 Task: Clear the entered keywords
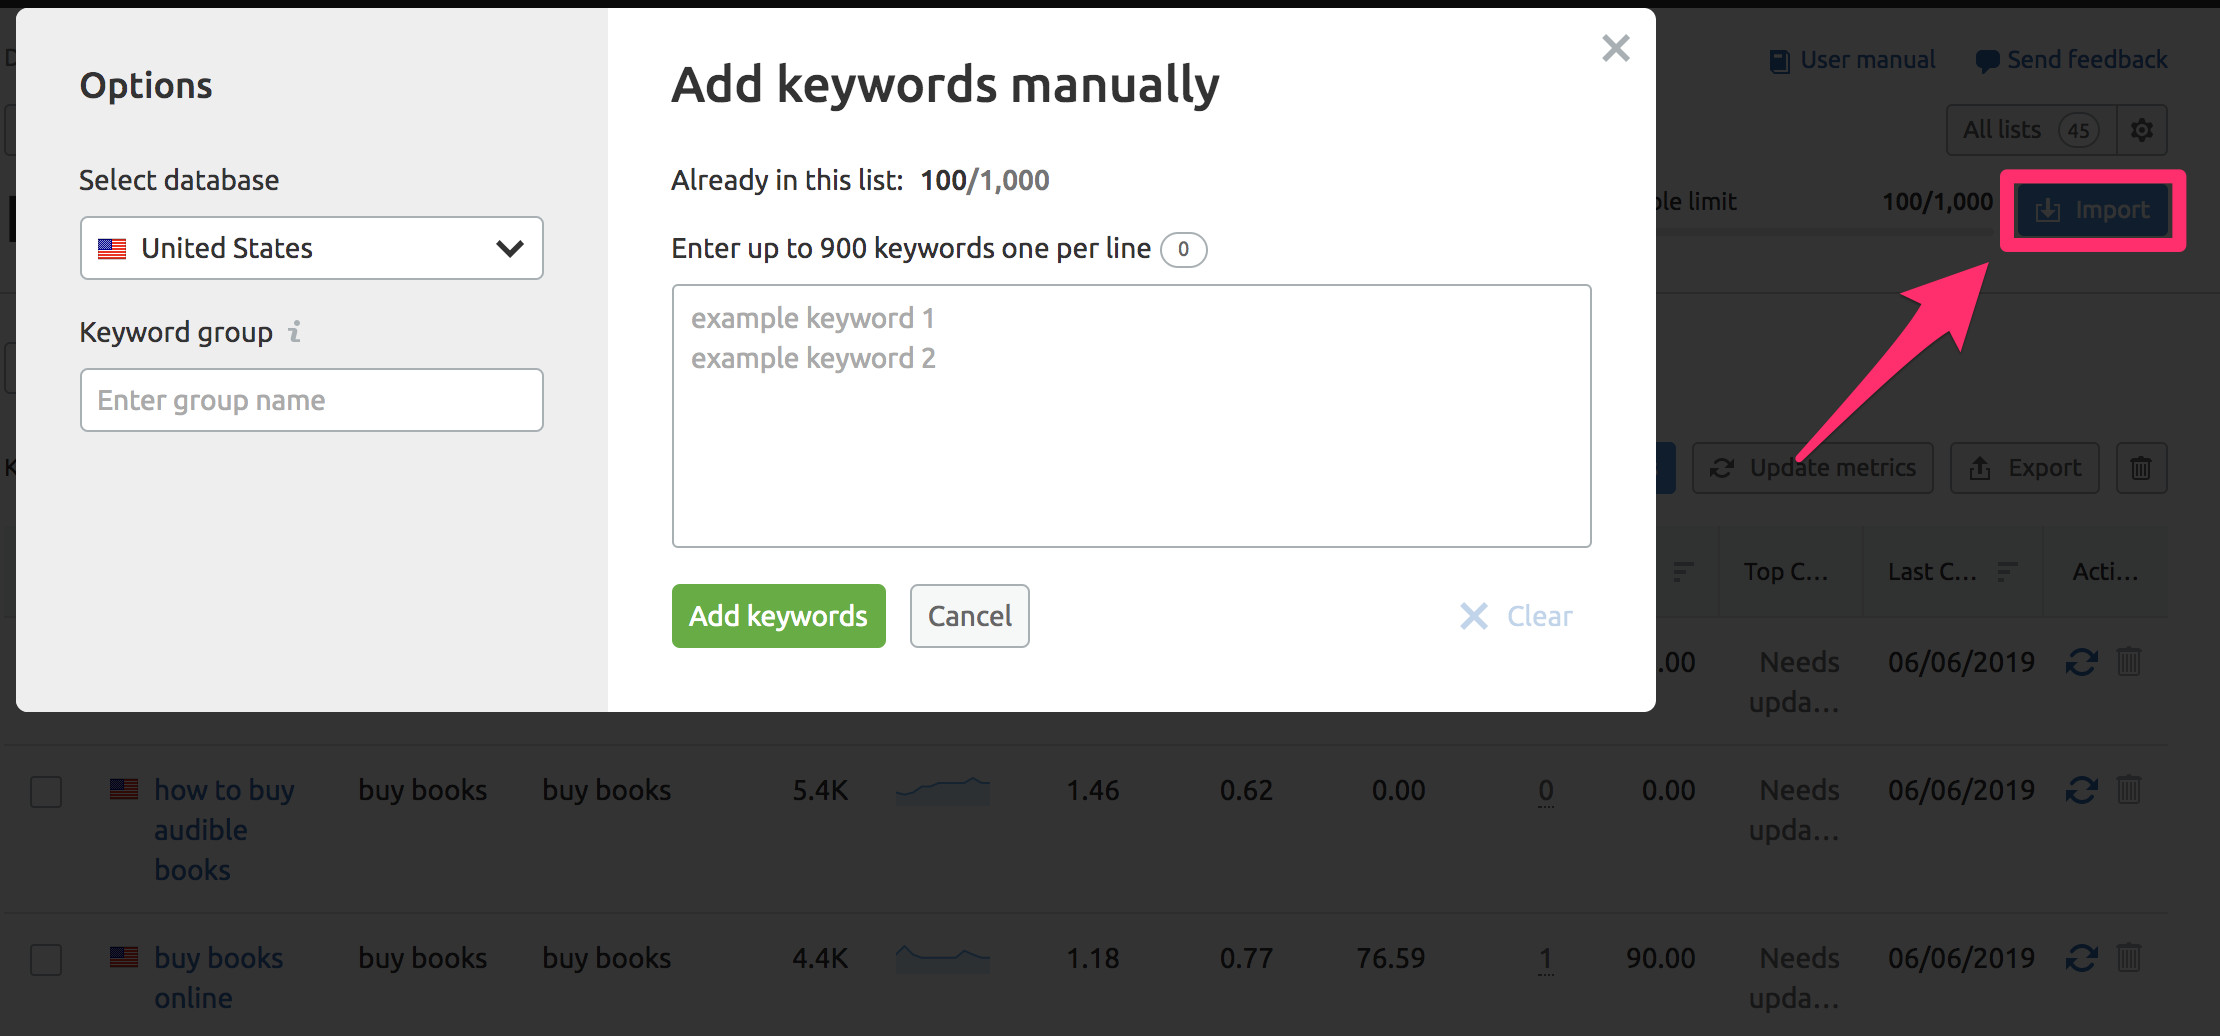[x=1516, y=616]
